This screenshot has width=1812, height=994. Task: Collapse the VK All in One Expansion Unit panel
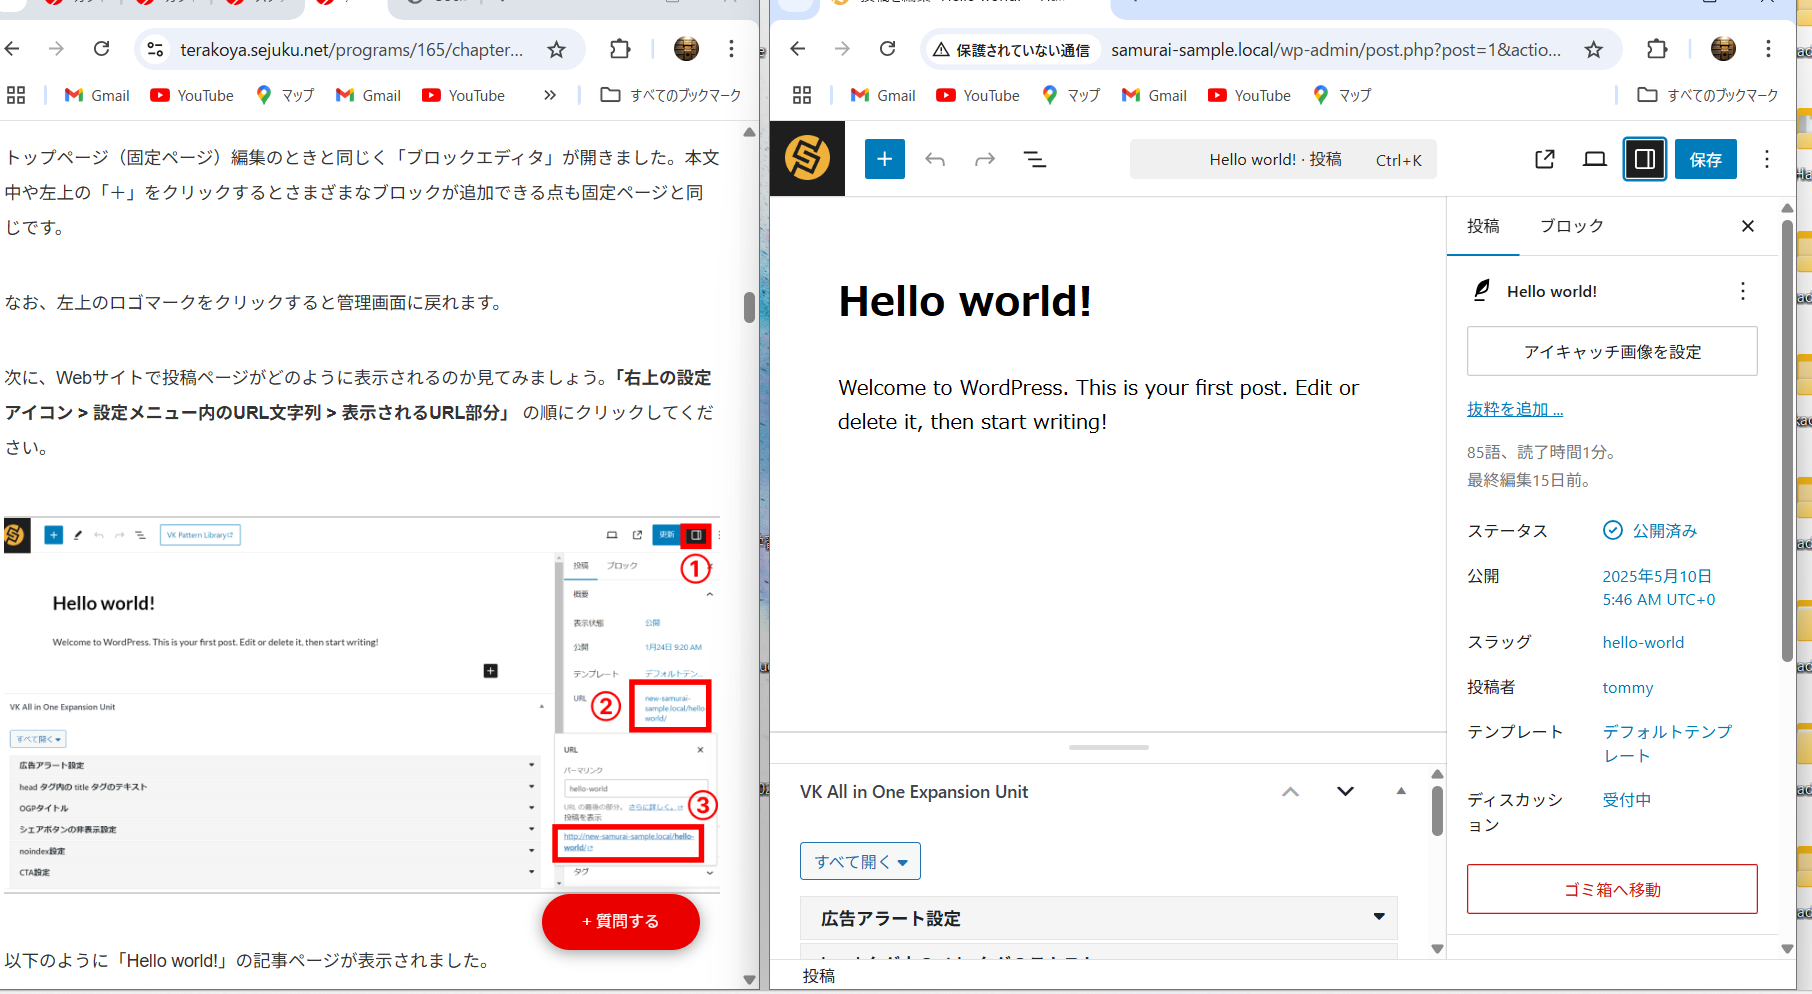click(x=1401, y=791)
